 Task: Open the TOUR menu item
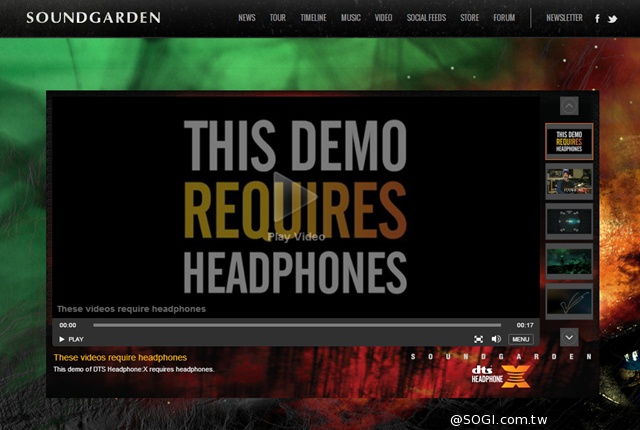pos(277,18)
